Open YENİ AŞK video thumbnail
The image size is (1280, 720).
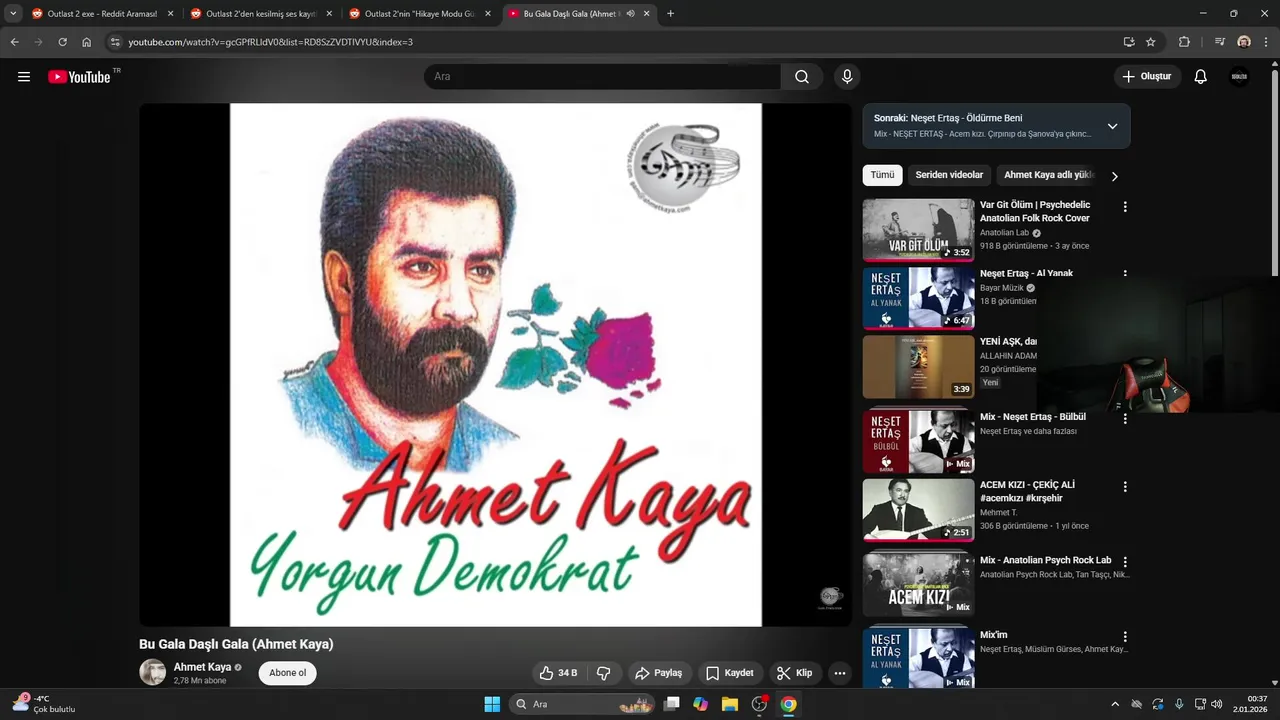(x=918, y=367)
